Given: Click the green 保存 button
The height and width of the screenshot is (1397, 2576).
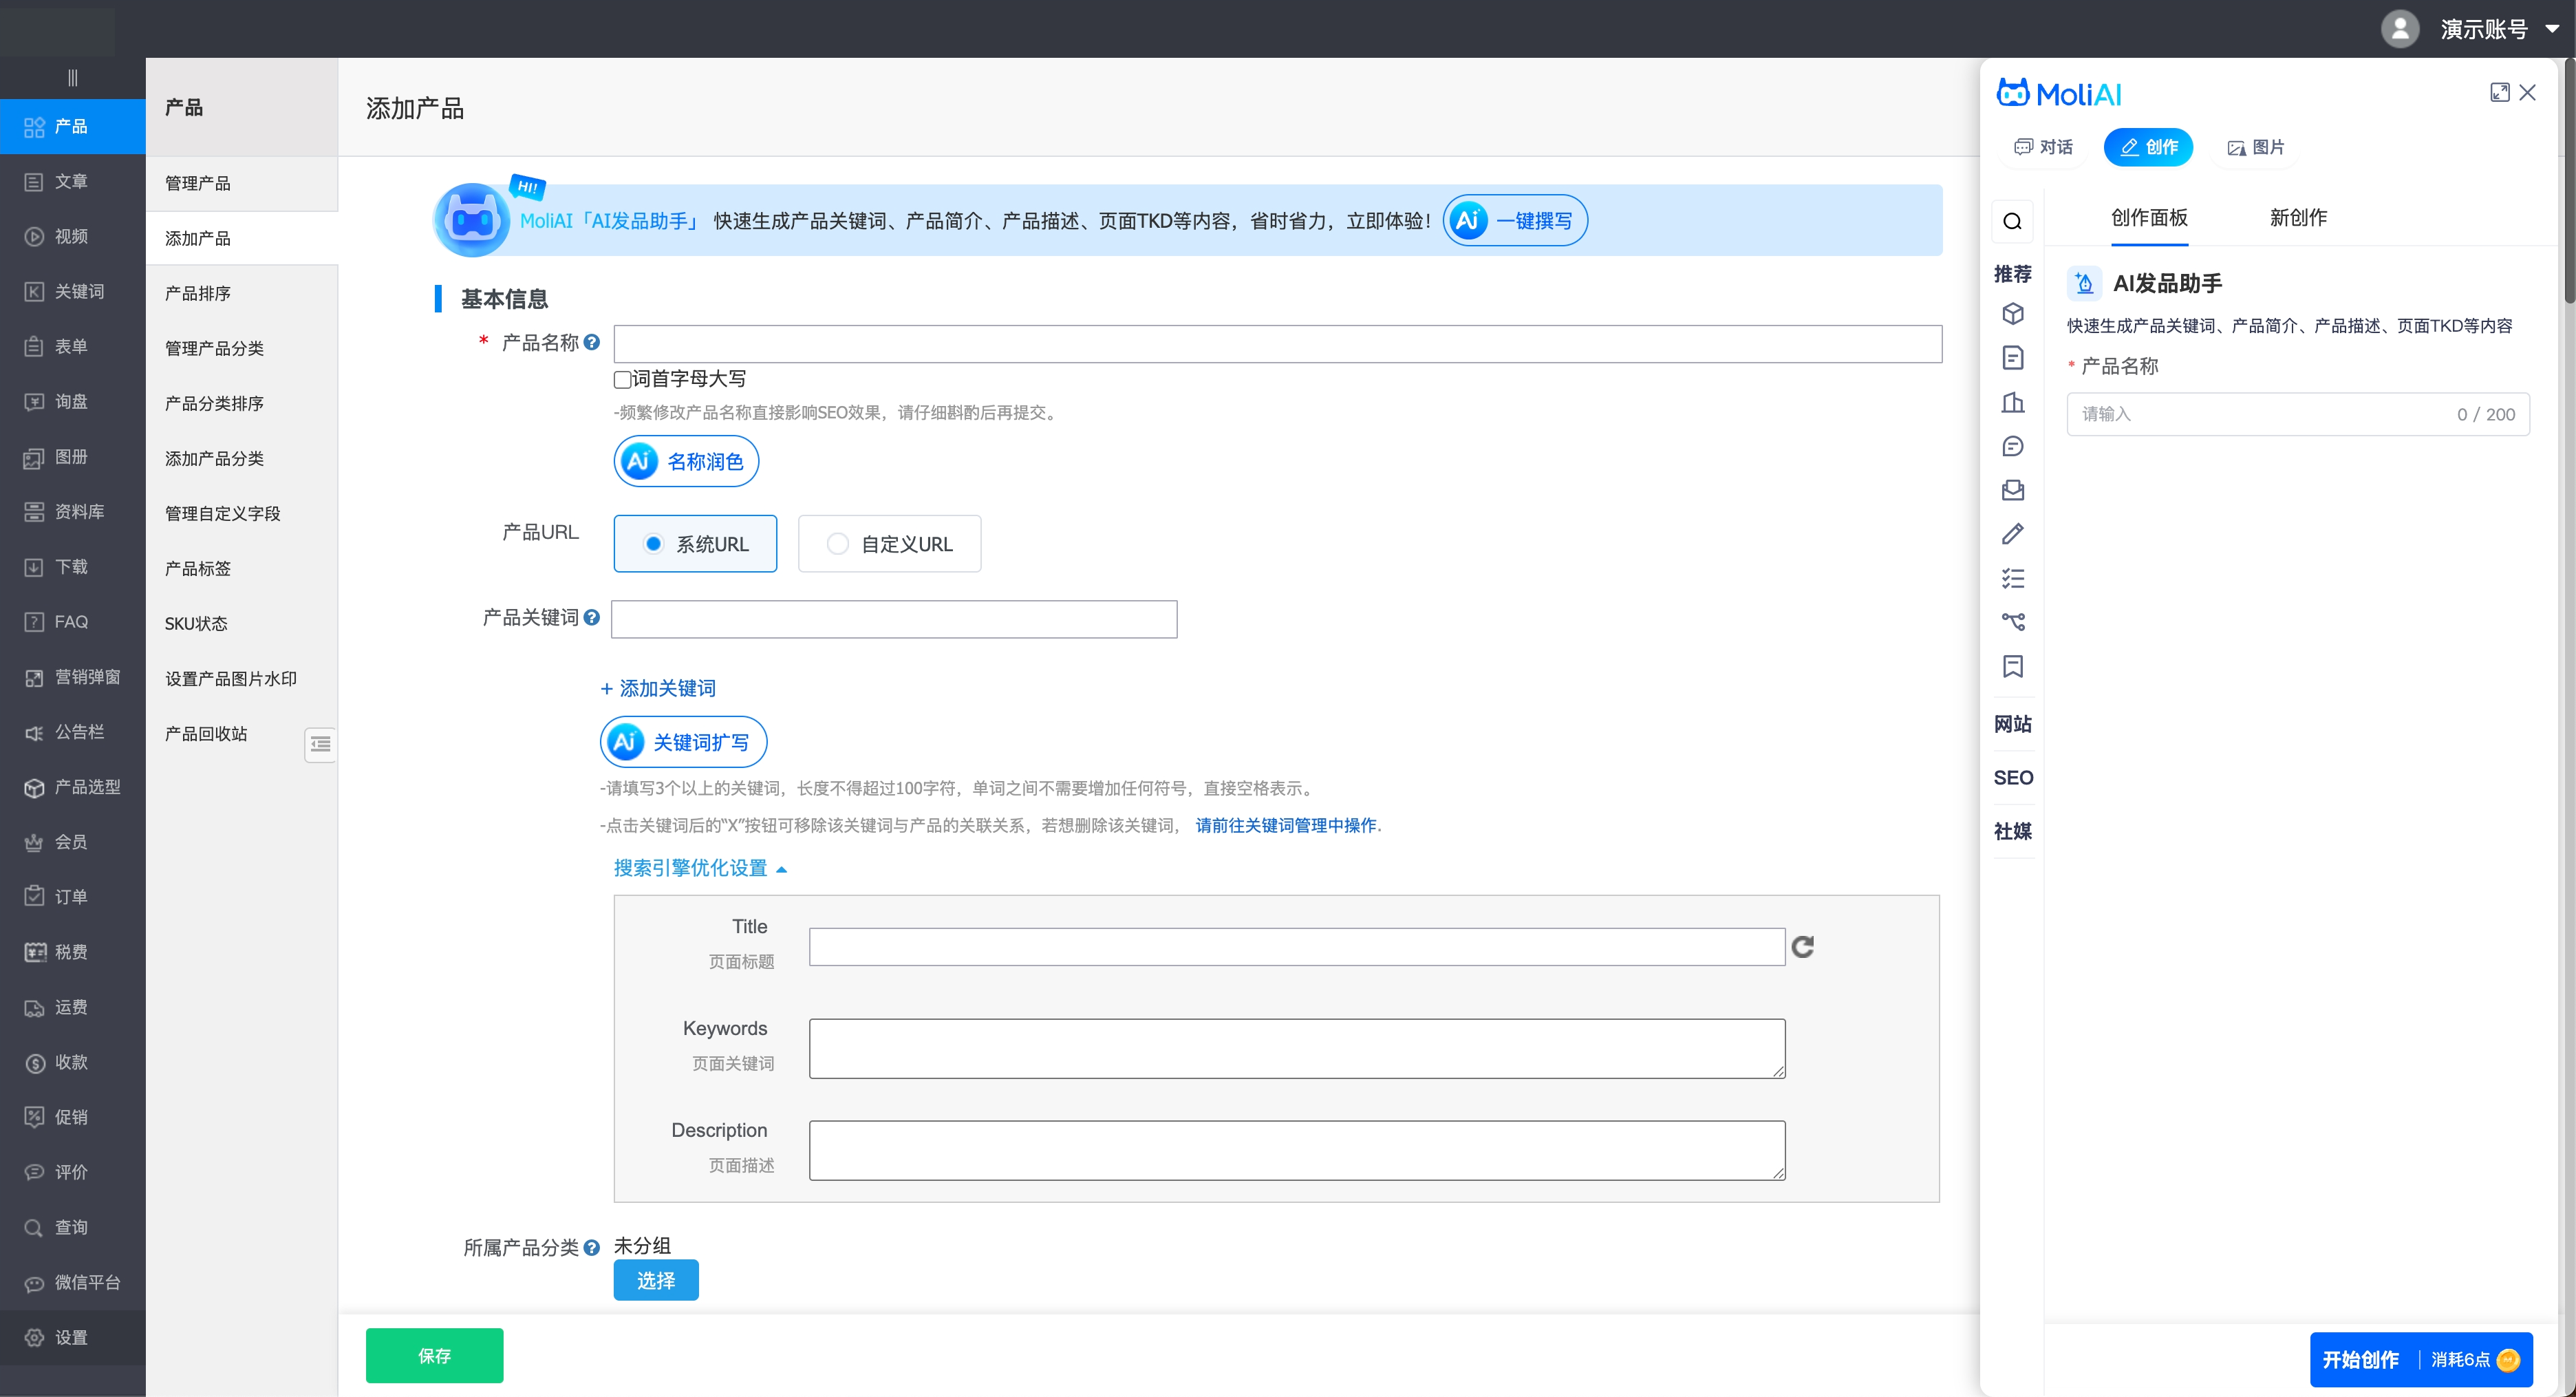Looking at the screenshot, I should click(x=434, y=1355).
